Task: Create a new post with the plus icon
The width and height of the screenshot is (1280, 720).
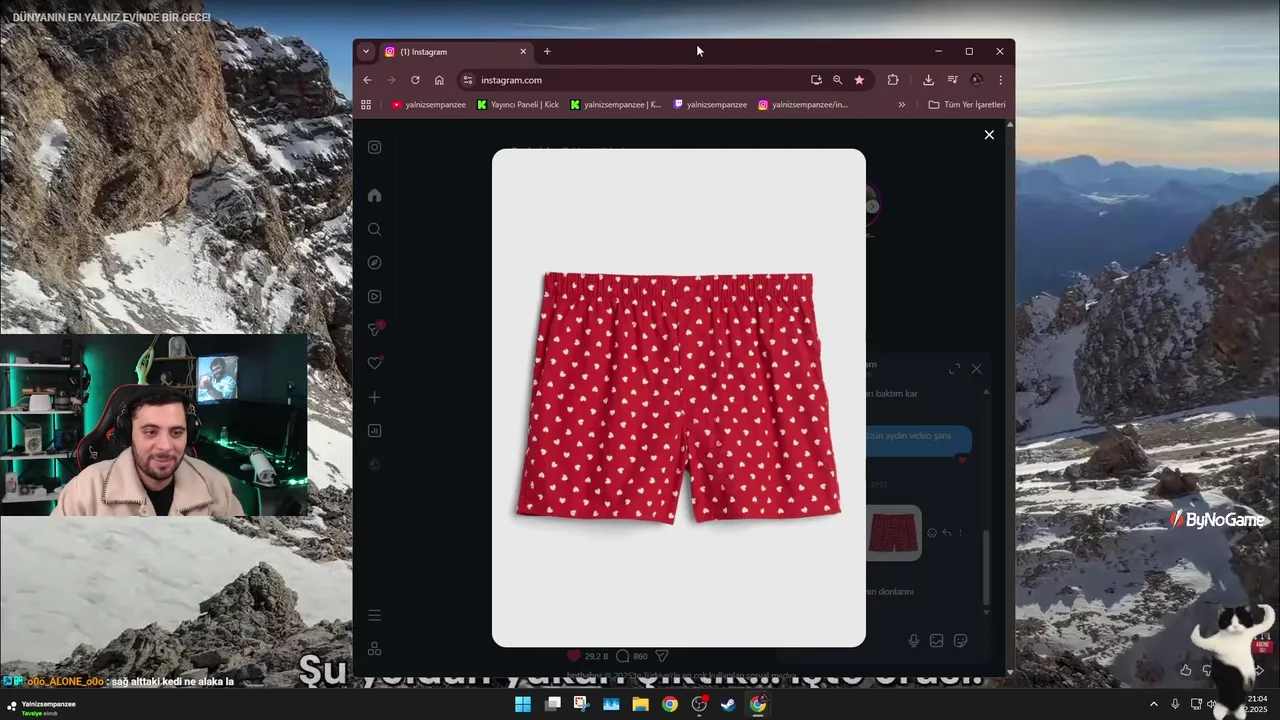Action: [374, 397]
